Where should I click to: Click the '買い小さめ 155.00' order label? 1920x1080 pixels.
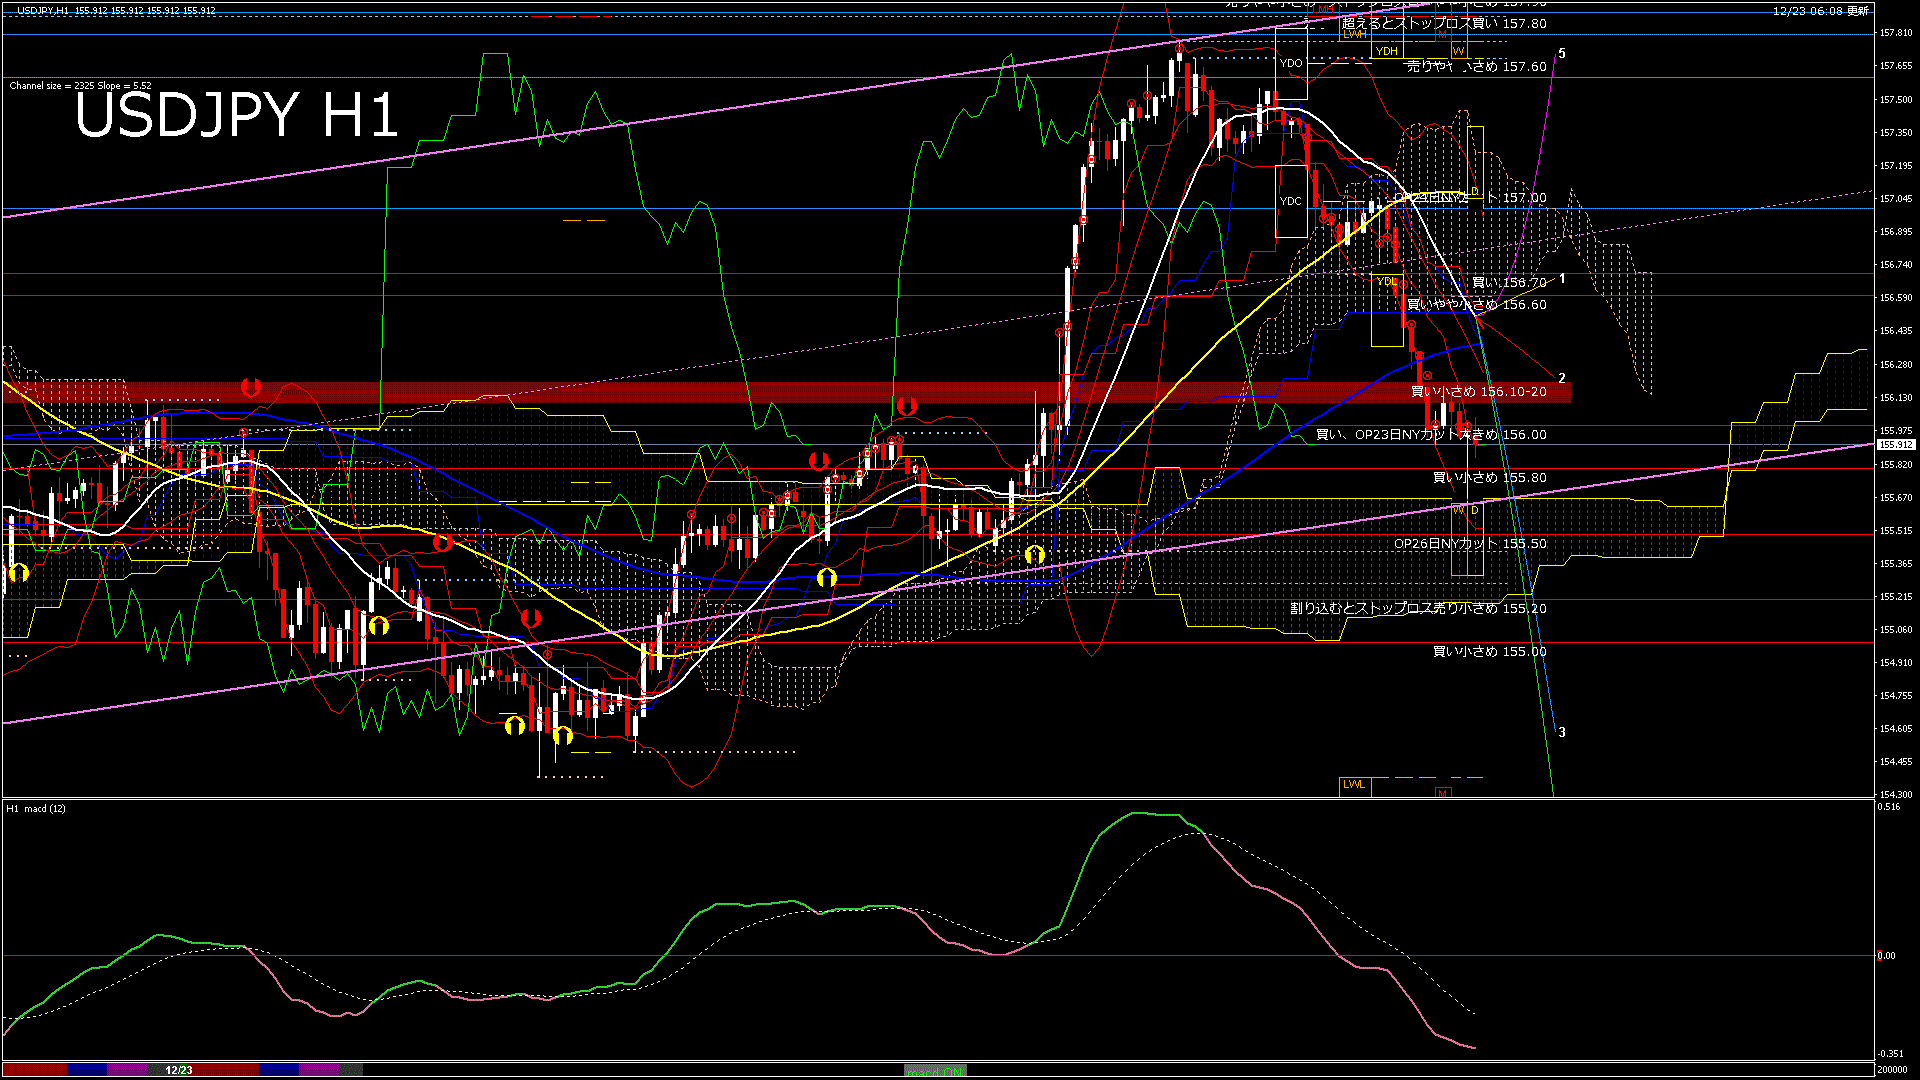(x=1489, y=652)
